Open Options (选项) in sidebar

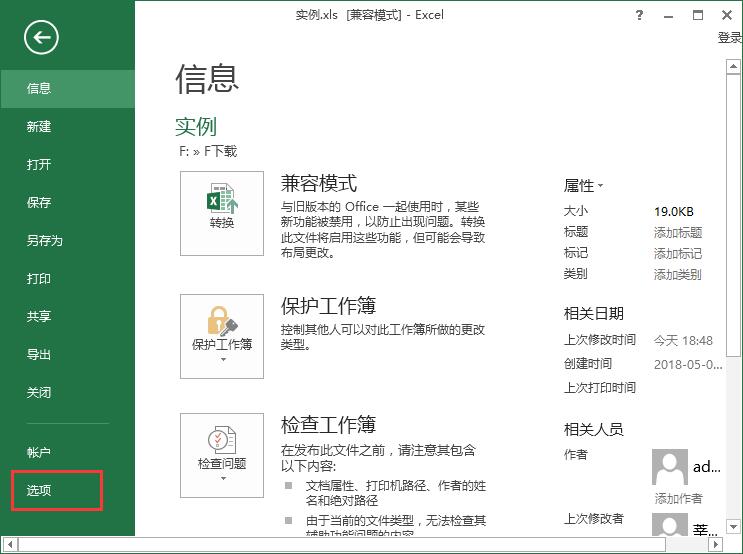pyautogui.click(x=40, y=490)
